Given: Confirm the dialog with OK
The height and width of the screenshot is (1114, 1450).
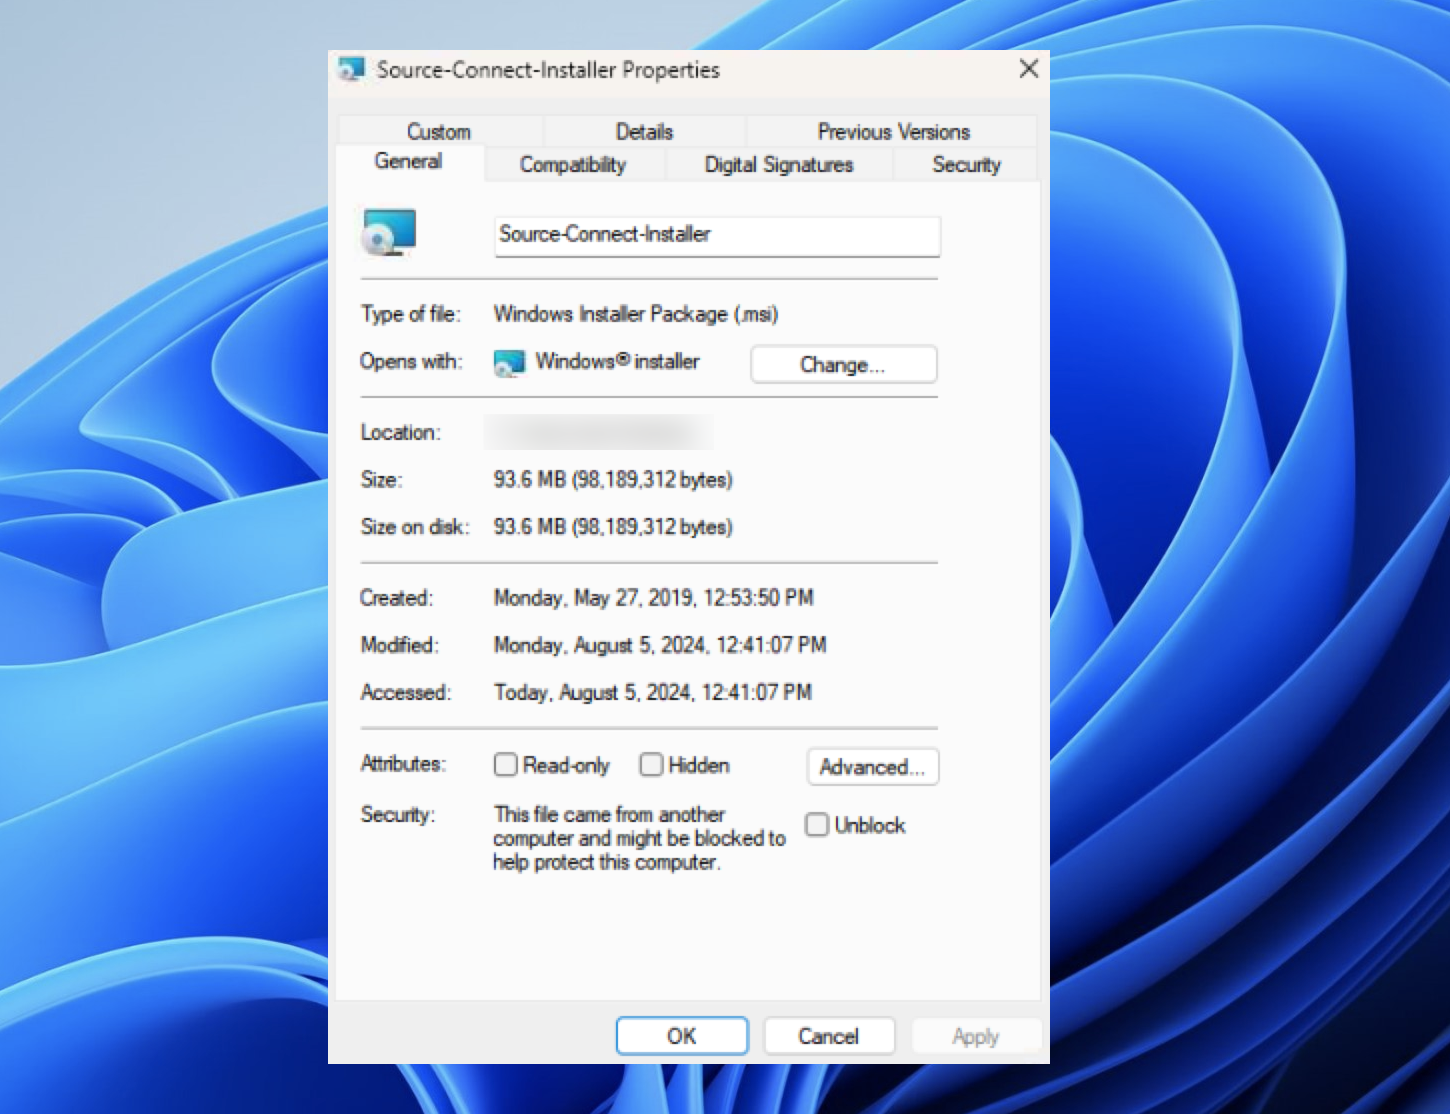Looking at the screenshot, I should pos(681,1036).
